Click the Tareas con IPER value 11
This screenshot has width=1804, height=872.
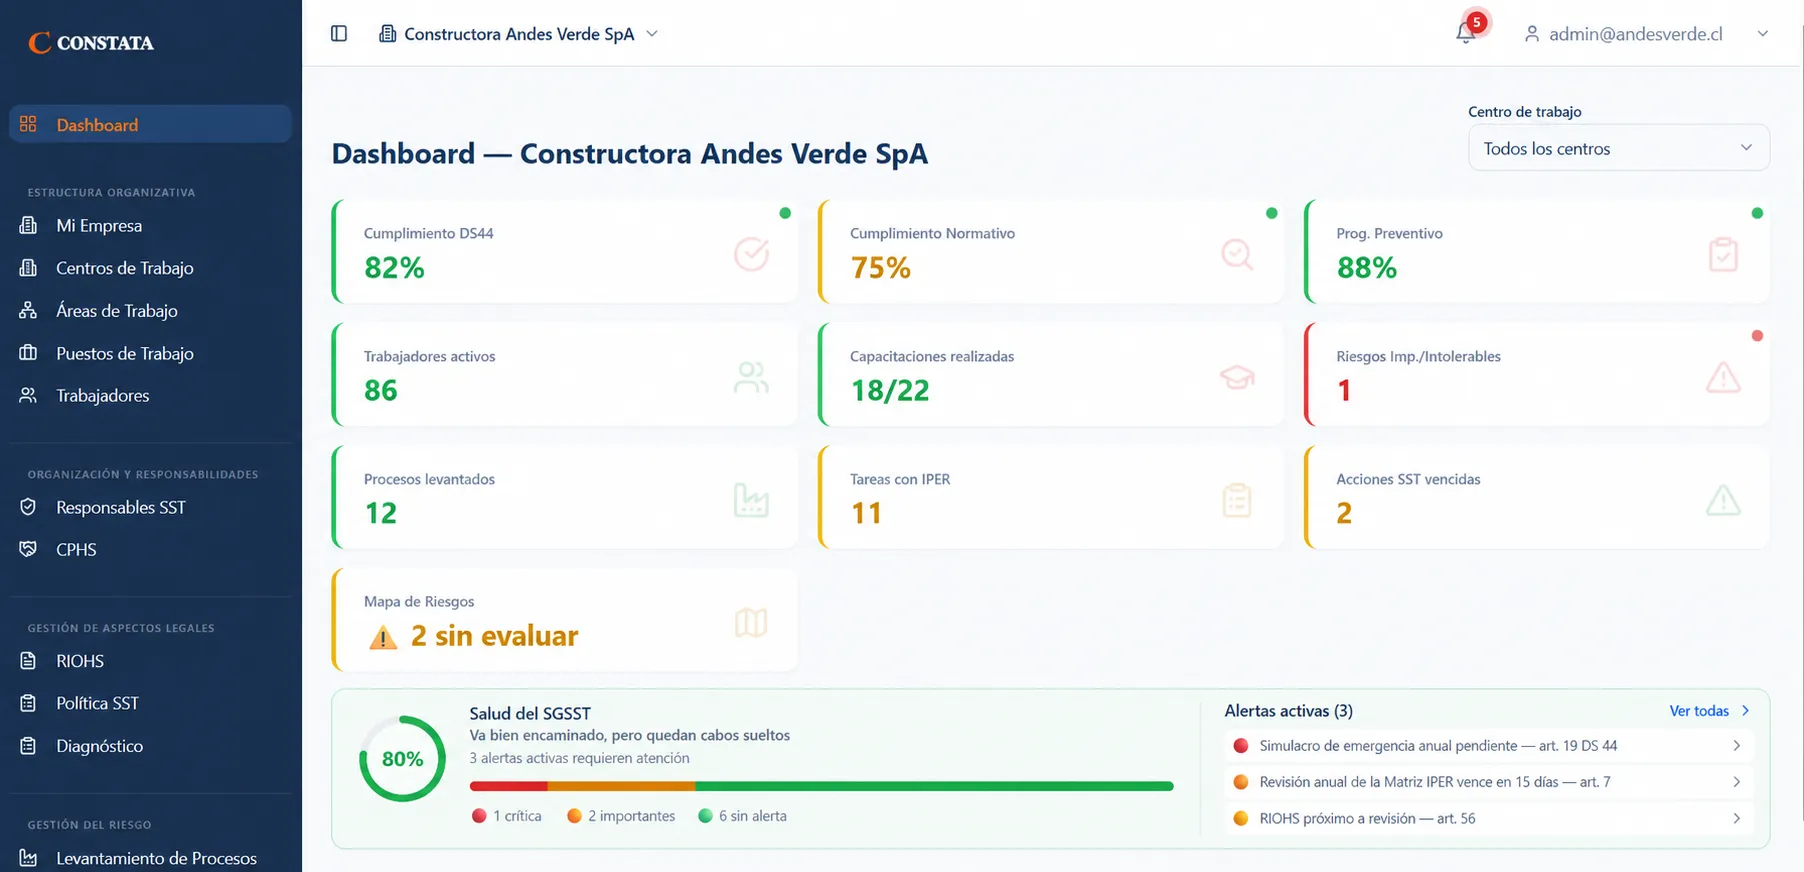coord(866,513)
